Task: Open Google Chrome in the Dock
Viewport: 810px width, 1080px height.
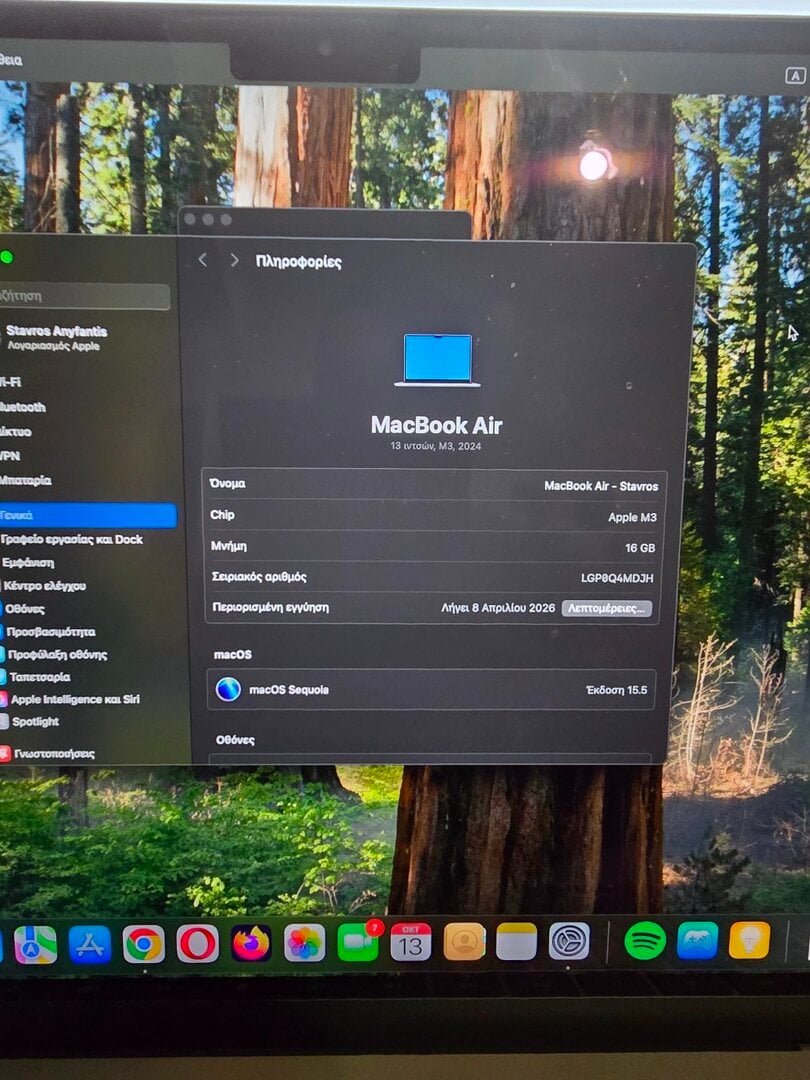Action: pyautogui.click(x=143, y=944)
